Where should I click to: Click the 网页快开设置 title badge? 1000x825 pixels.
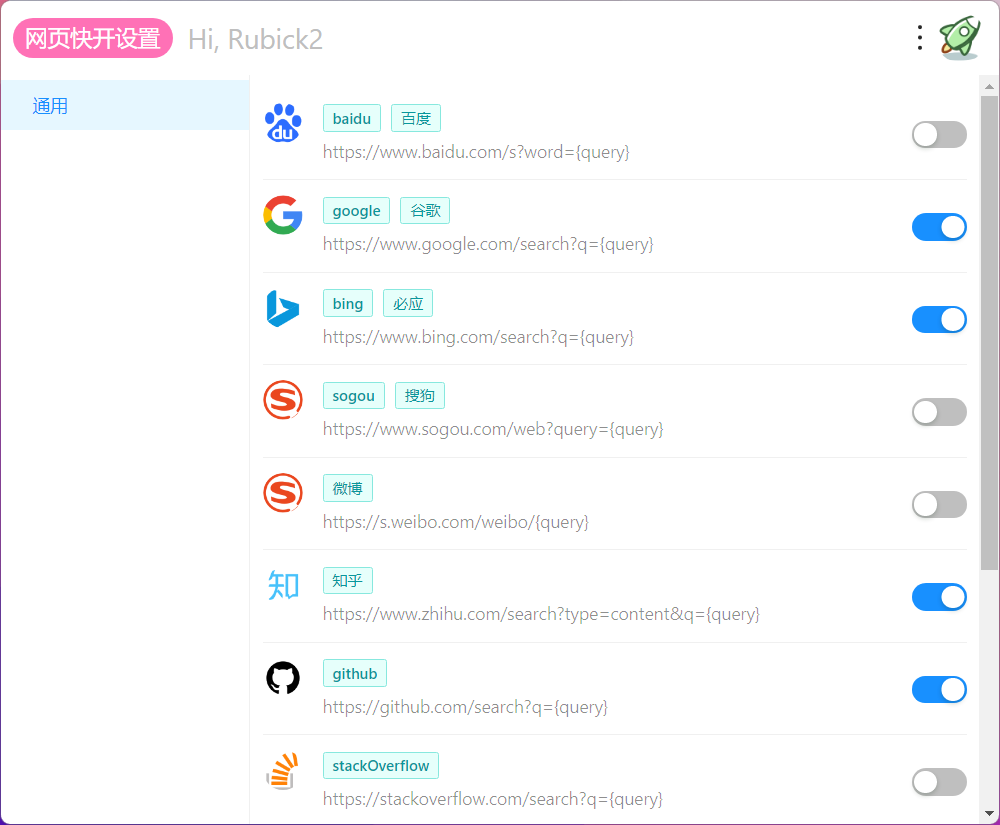click(x=93, y=38)
